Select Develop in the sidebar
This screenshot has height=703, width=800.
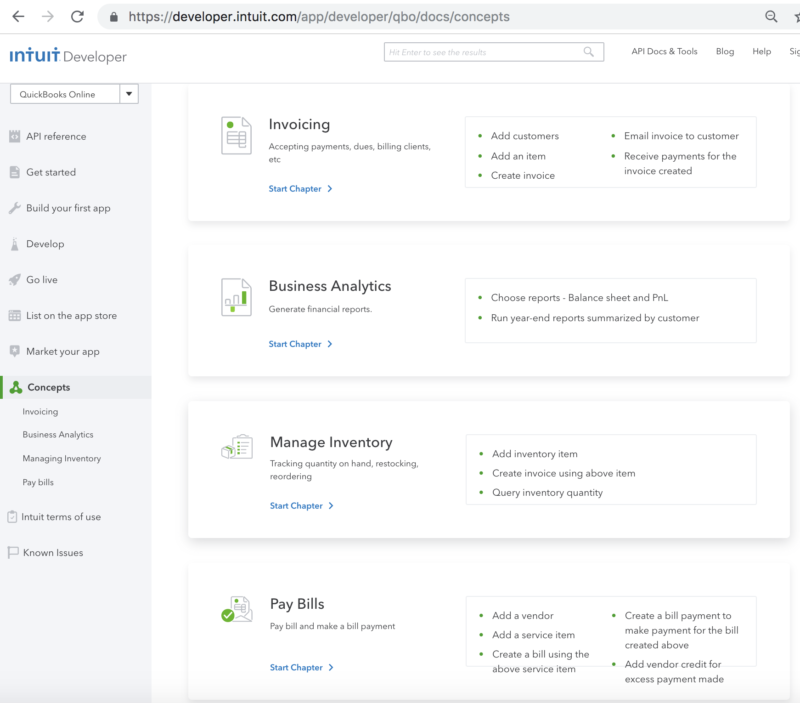coord(45,244)
